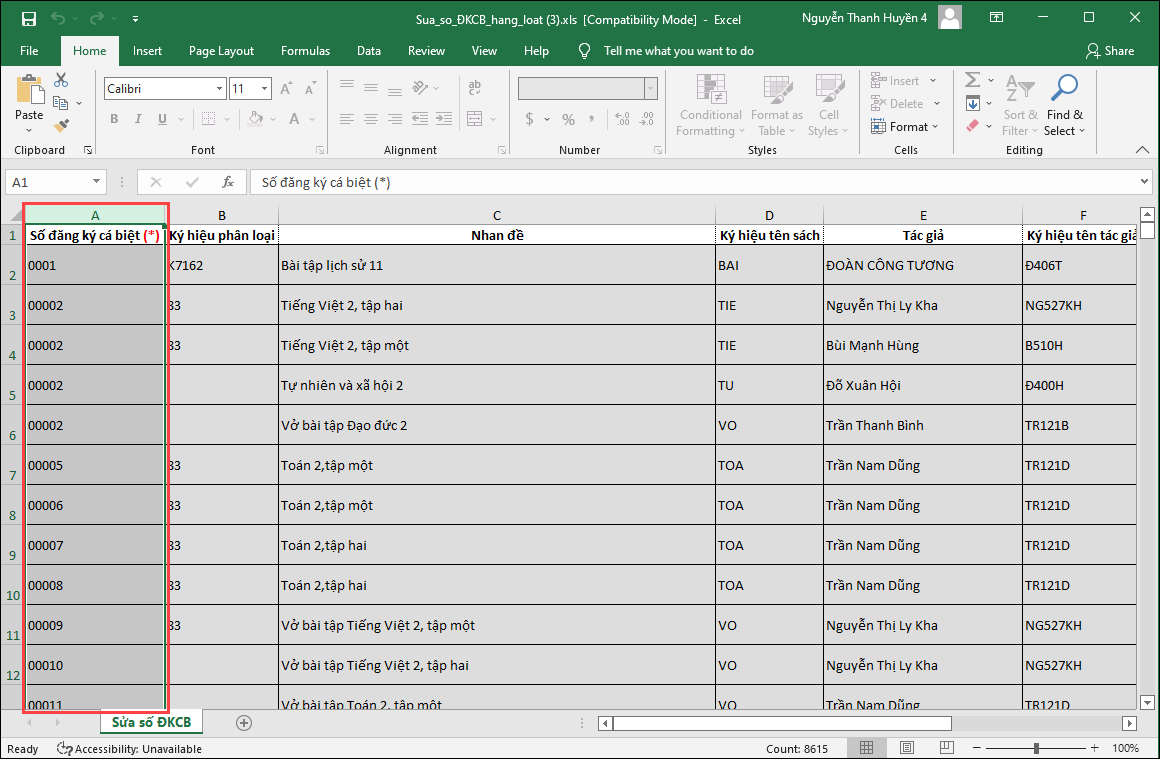
Task: Expand the Name Box dropdown arrow
Action: tap(97, 183)
